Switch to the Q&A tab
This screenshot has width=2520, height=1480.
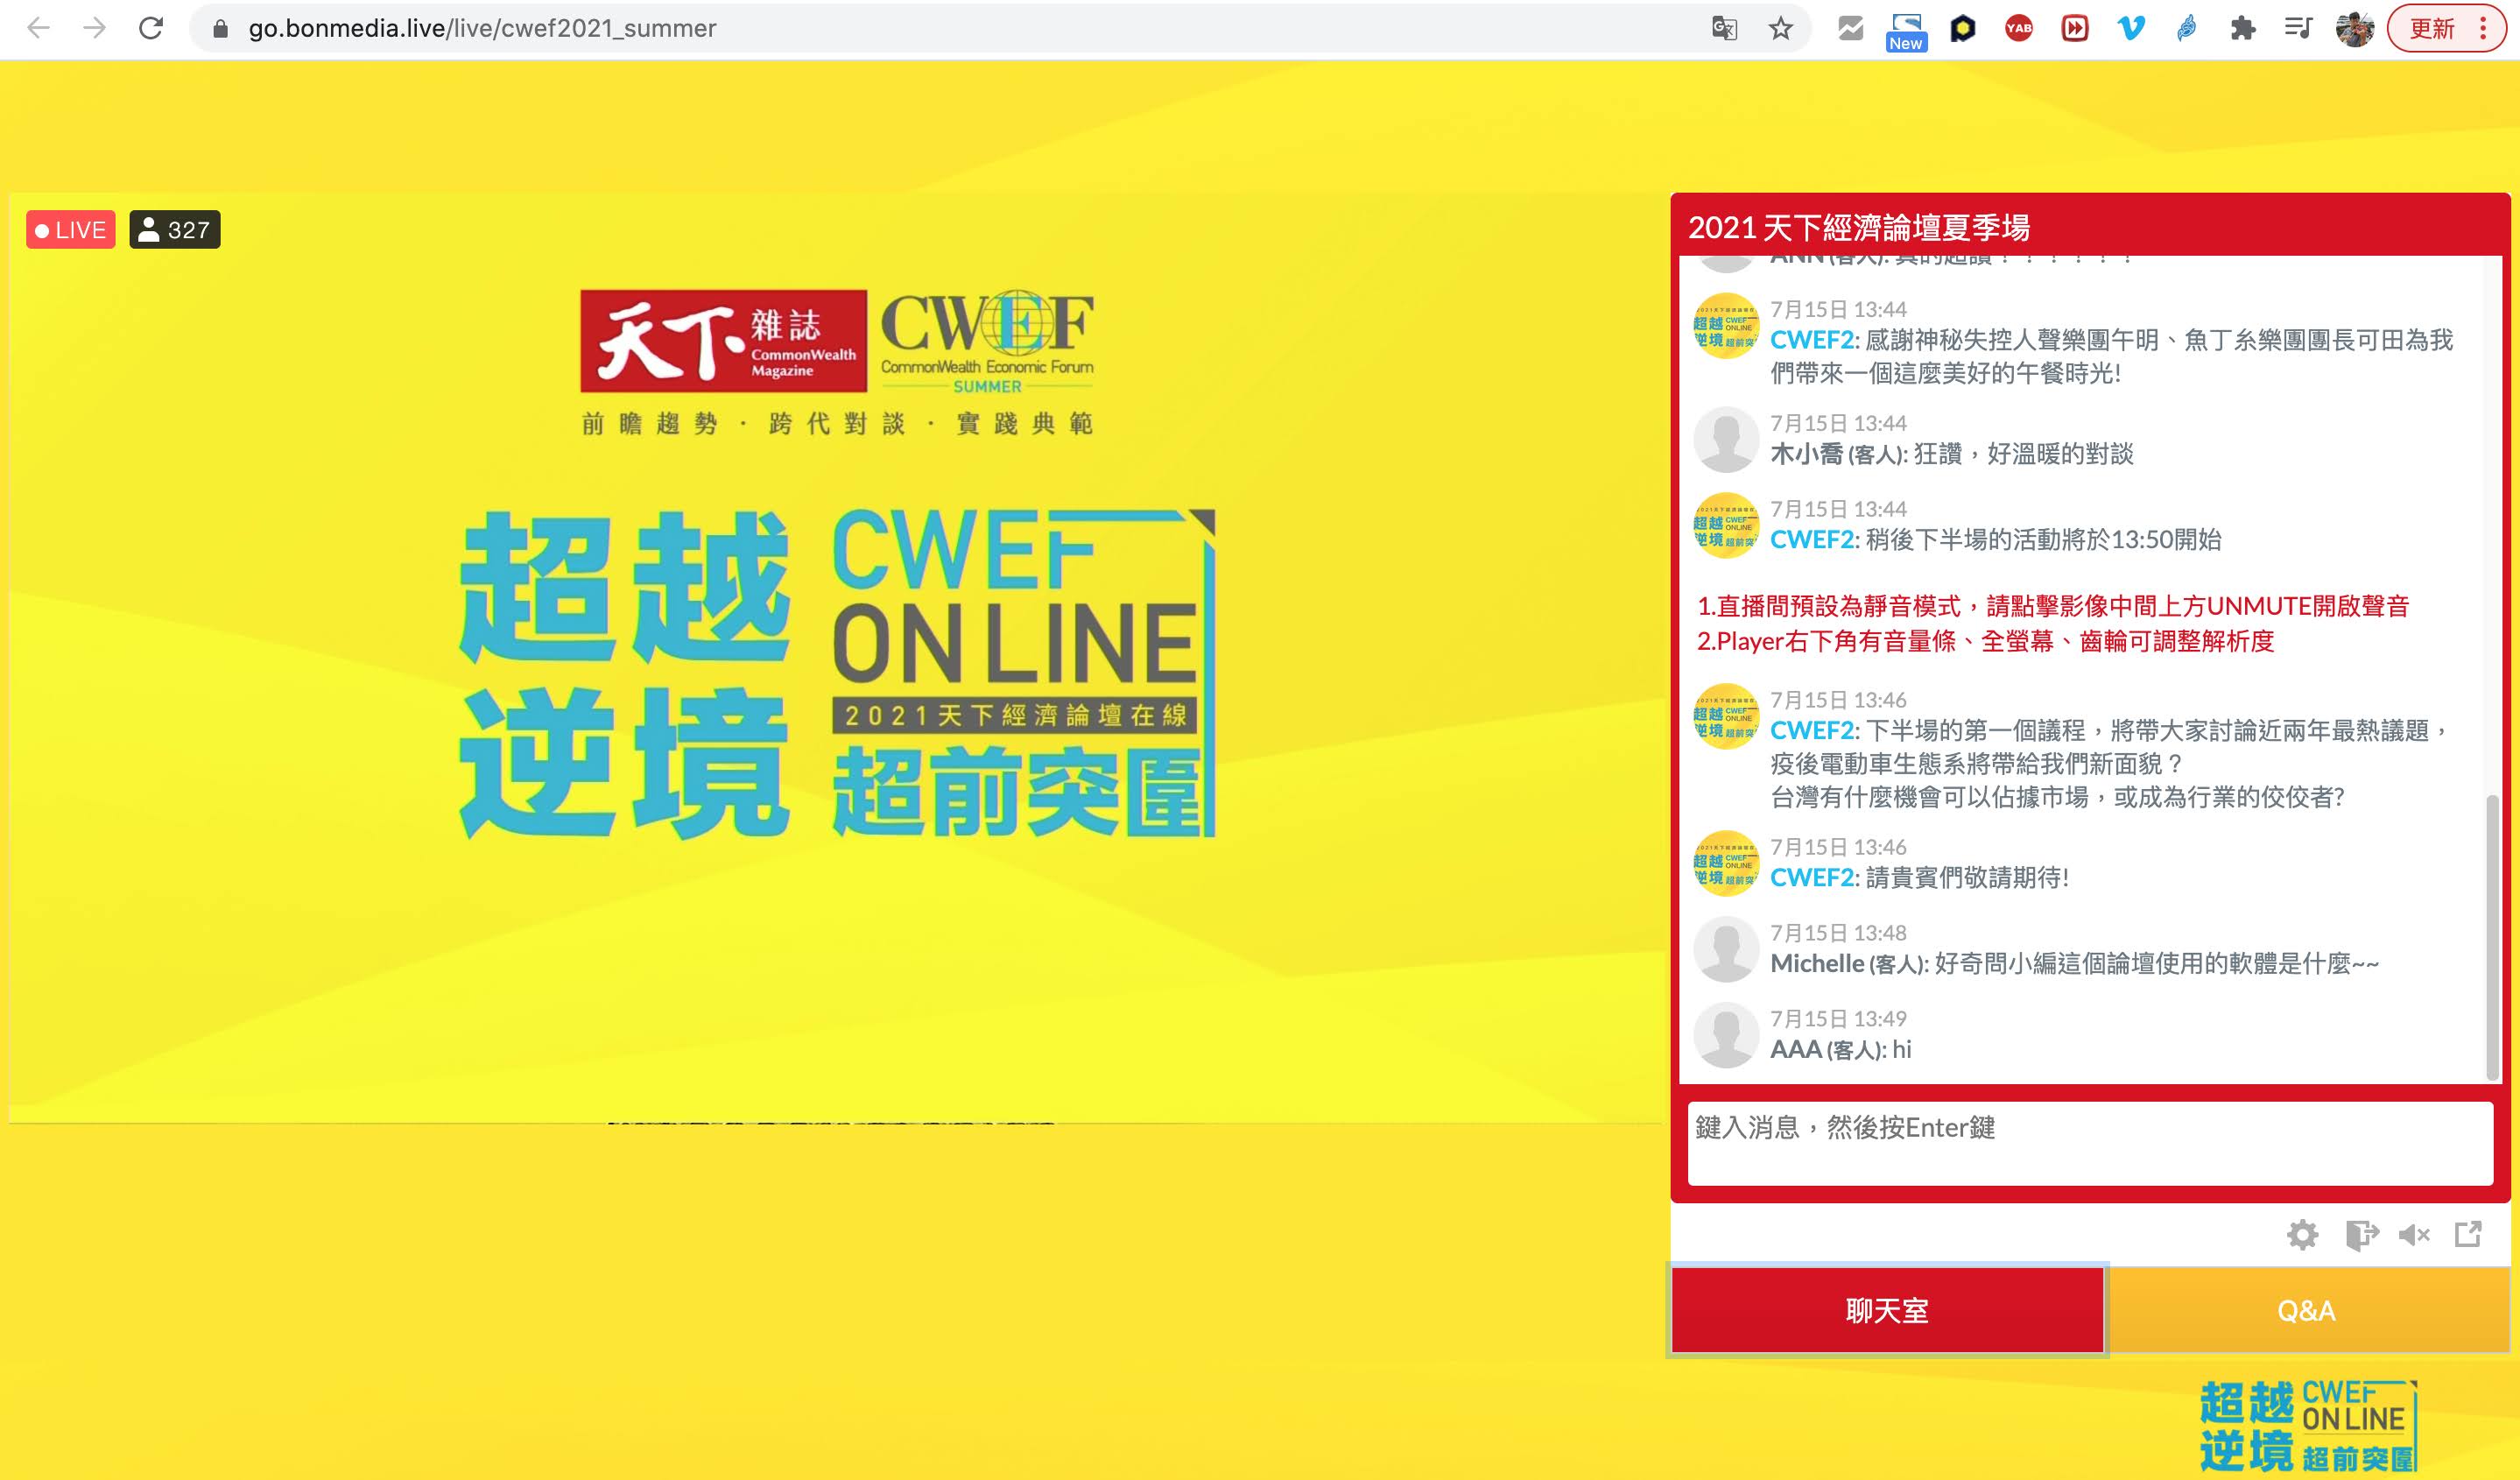(2307, 1311)
